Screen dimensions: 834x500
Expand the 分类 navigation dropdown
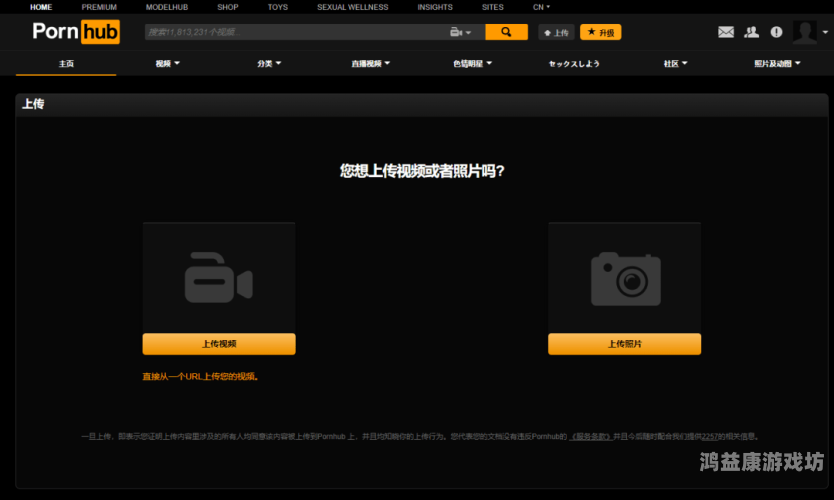point(268,63)
